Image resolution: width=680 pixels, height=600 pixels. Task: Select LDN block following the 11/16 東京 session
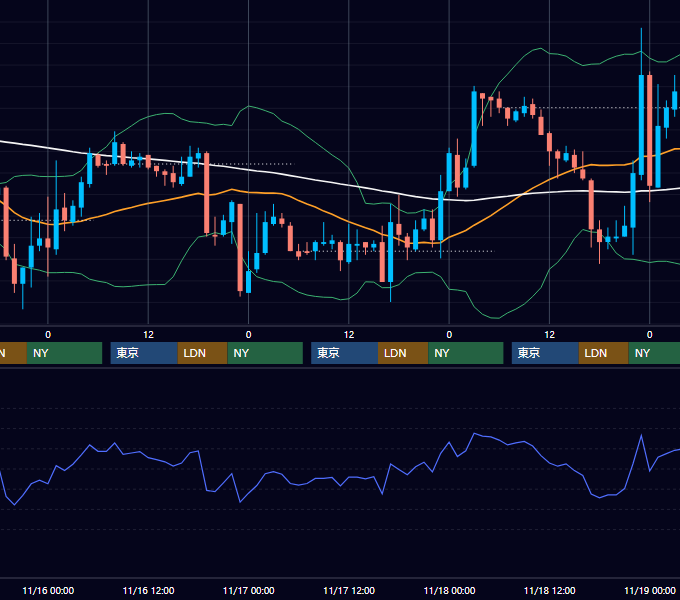pyautogui.click(x=203, y=353)
